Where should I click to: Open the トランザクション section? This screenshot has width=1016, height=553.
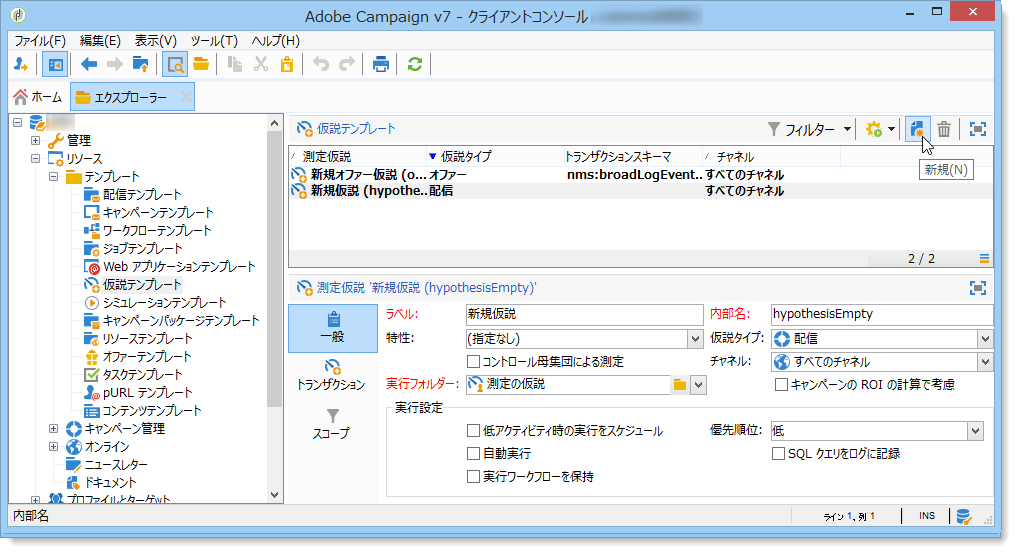[x=331, y=375]
